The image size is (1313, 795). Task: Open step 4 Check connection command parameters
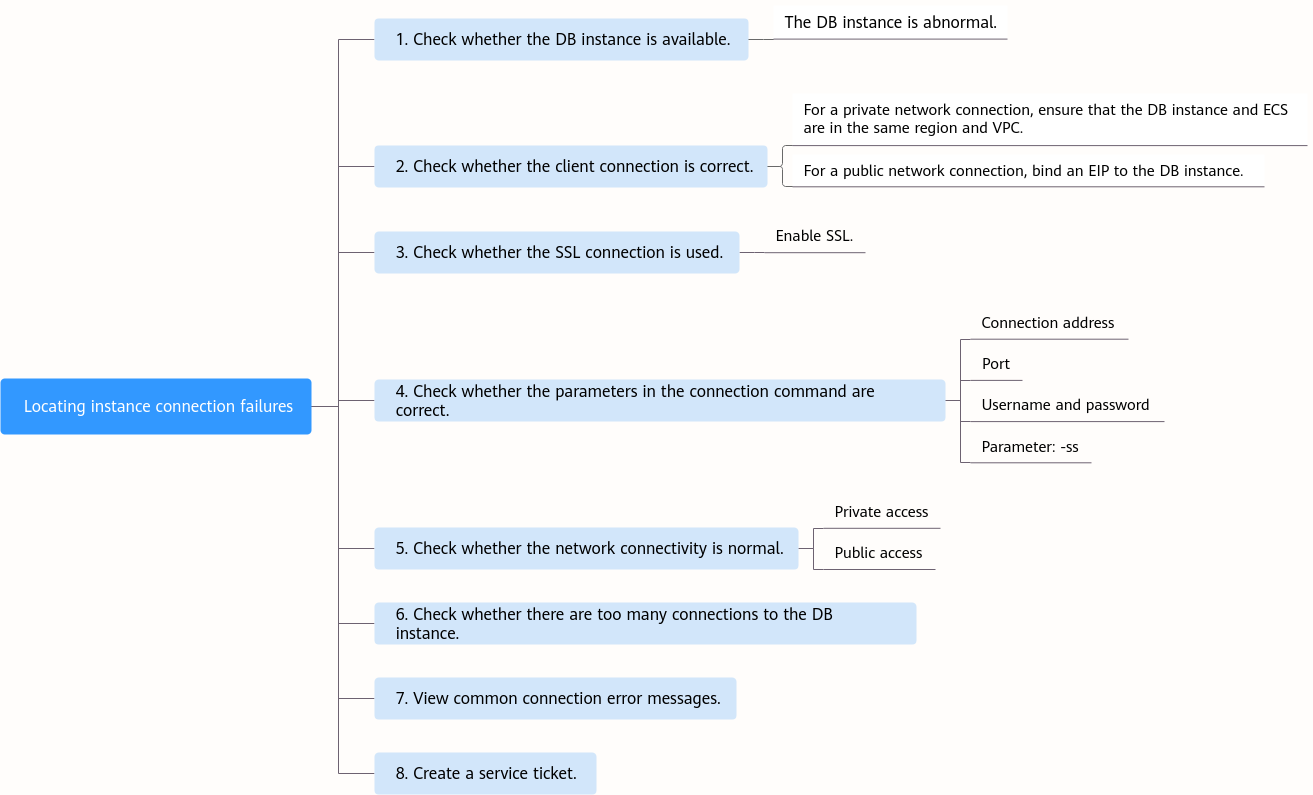[x=660, y=400]
